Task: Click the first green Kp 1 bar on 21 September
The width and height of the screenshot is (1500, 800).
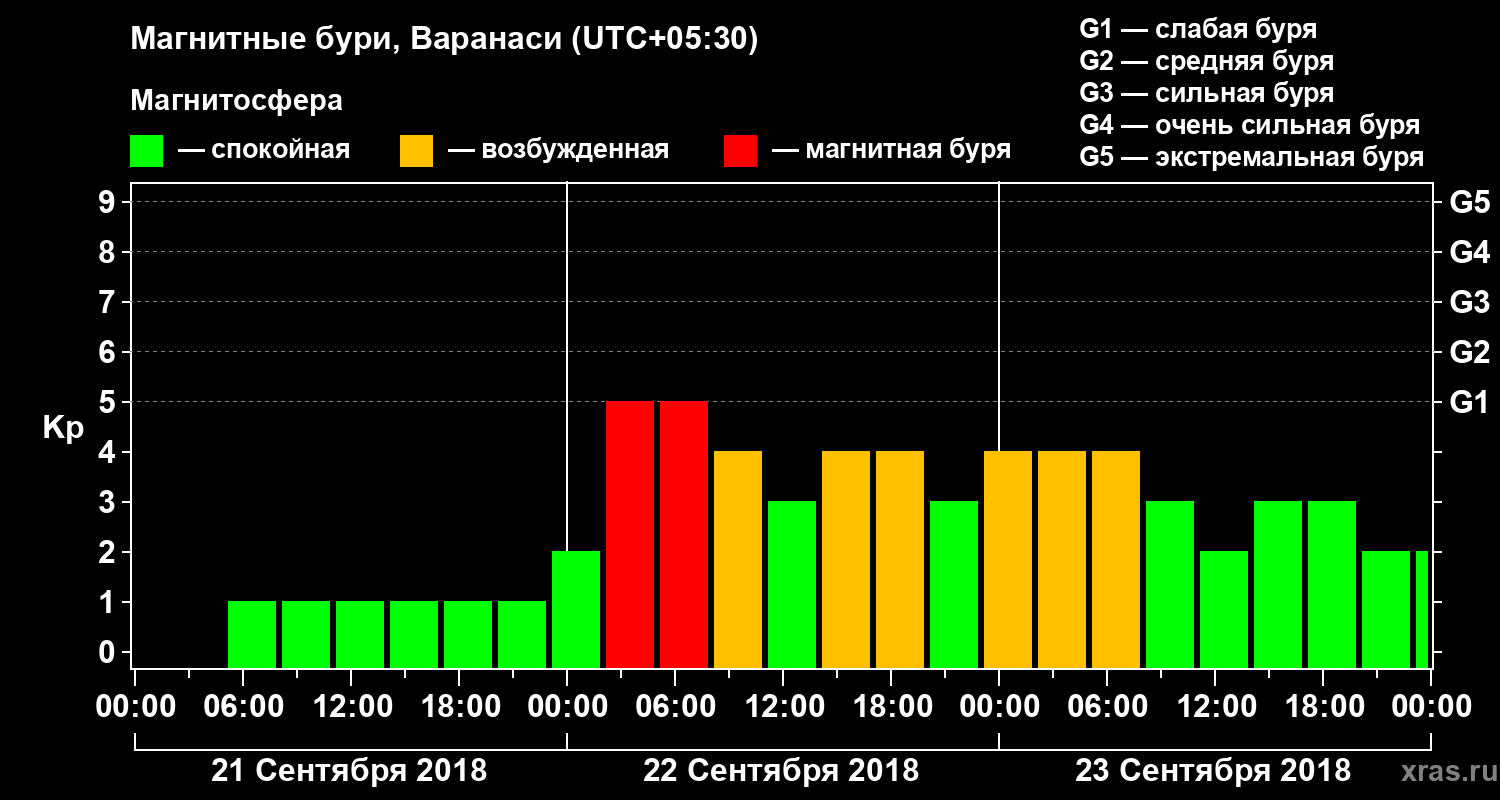Action: pos(252,634)
